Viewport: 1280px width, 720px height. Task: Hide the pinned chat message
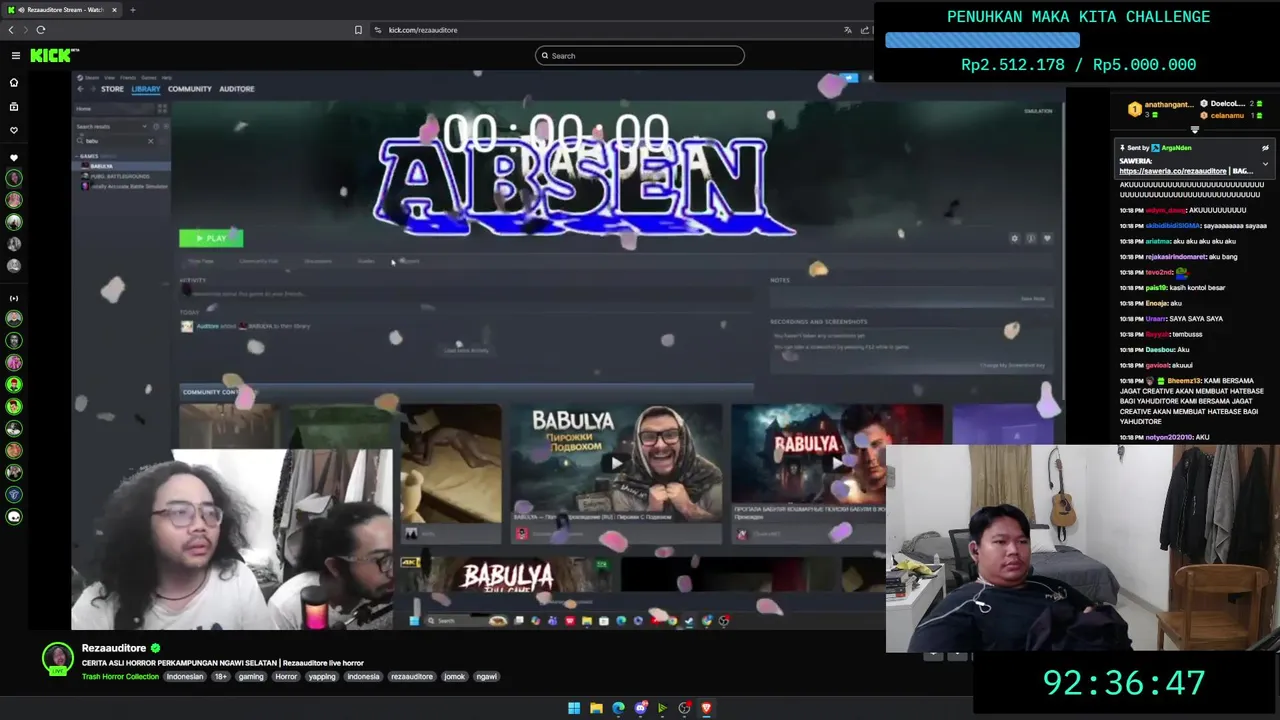coord(1265,148)
